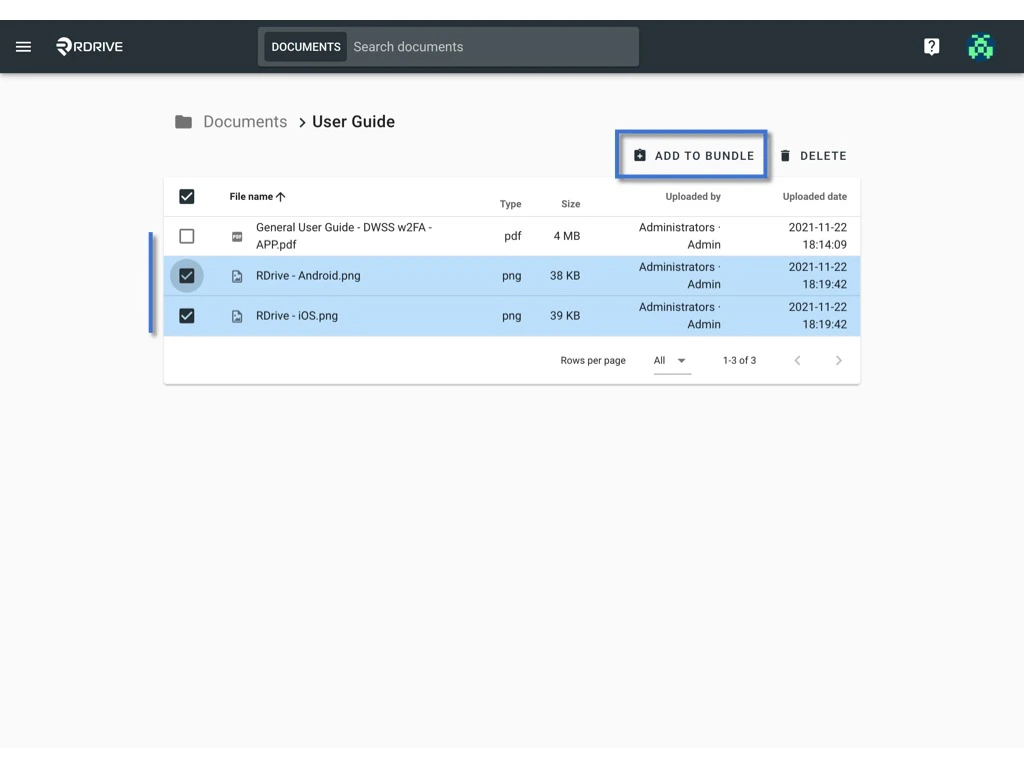Click the folder icon in the breadcrumb
This screenshot has height=768, width=1024.
click(x=184, y=120)
